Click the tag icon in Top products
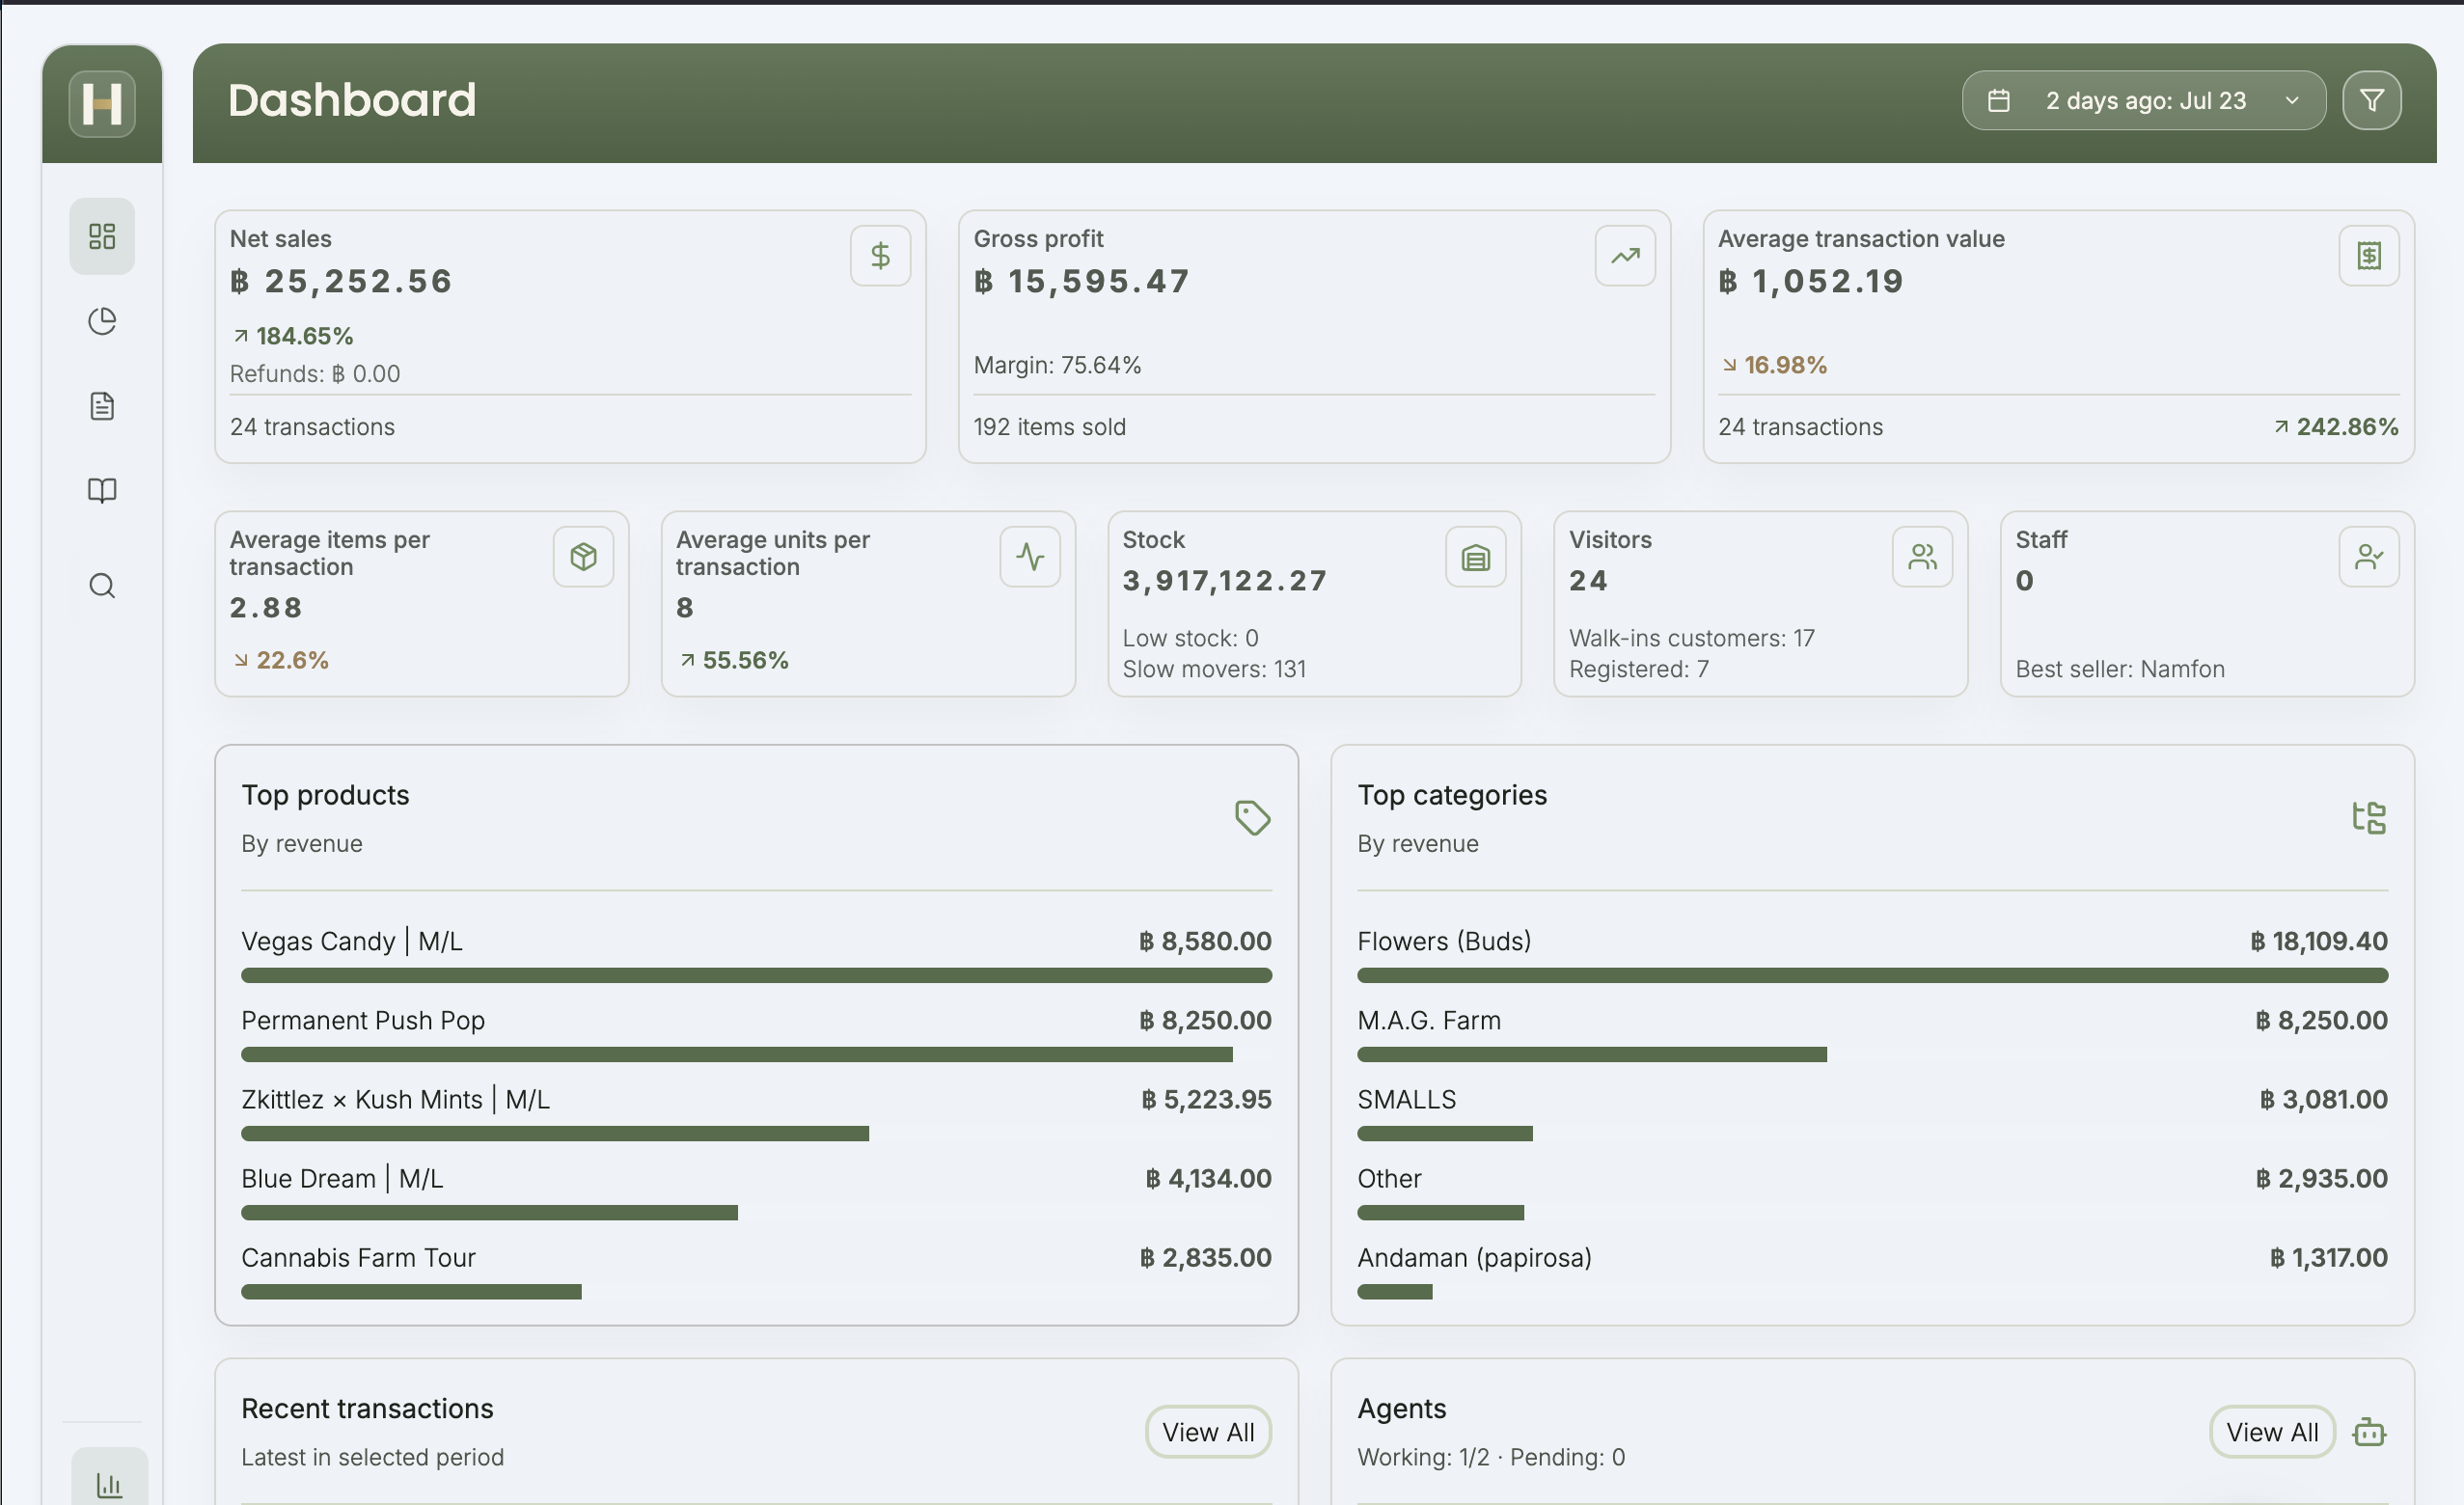This screenshot has height=1505, width=2464. (x=1252, y=818)
